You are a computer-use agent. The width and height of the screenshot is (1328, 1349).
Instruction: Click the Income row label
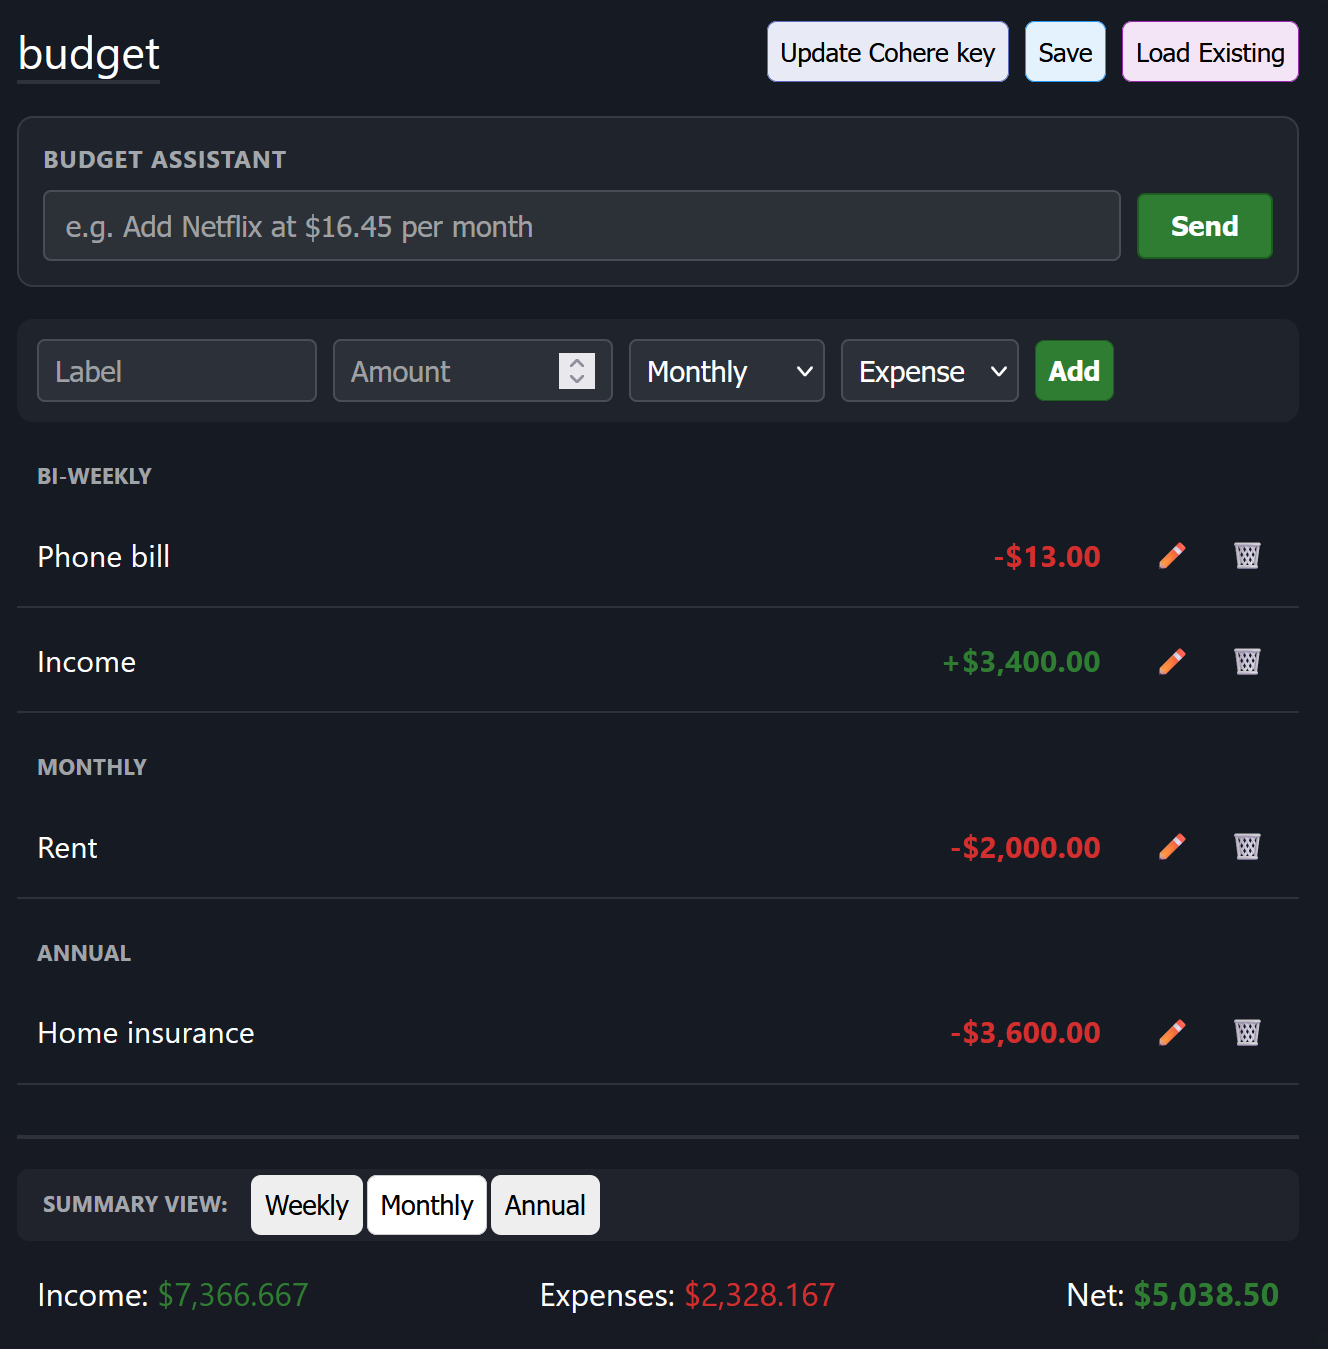tap(86, 662)
